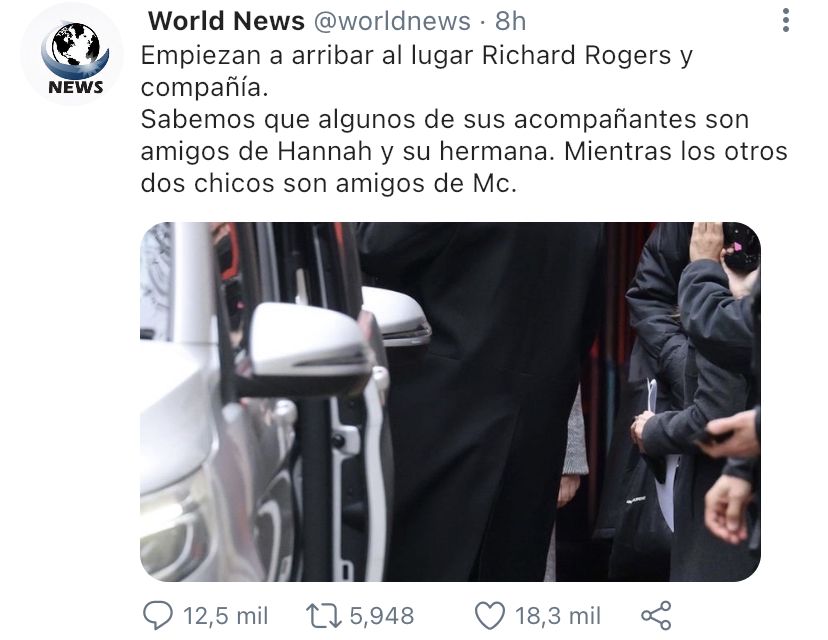Open the World News profile avatar
The height and width of the screenshot is (640, 828).
(72, 53)
